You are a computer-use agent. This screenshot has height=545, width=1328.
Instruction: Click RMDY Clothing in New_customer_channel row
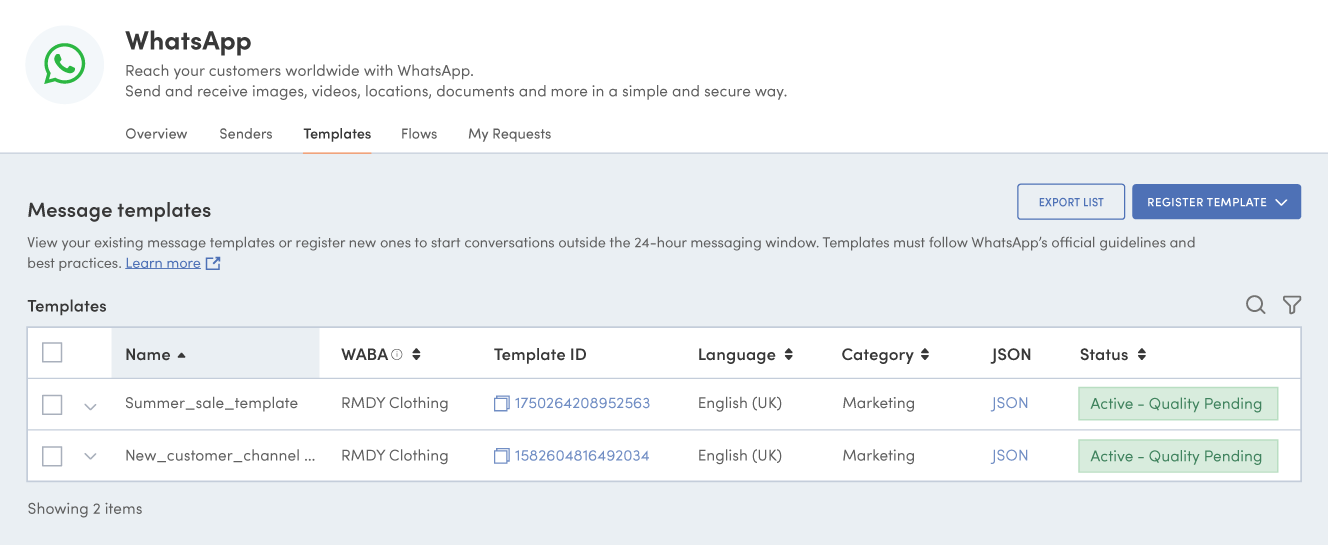pyautogui.click(x=394, y=455)
